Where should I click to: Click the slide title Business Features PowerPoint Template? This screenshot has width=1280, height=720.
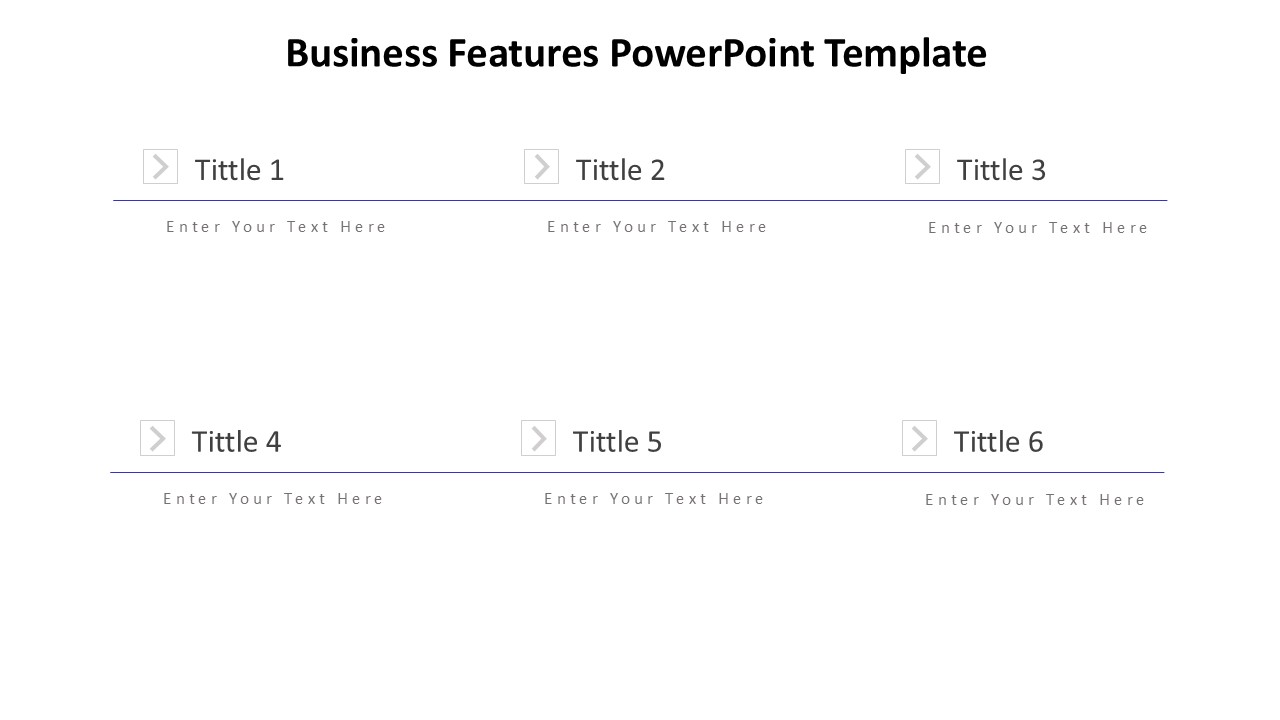[x=636, y=53]
